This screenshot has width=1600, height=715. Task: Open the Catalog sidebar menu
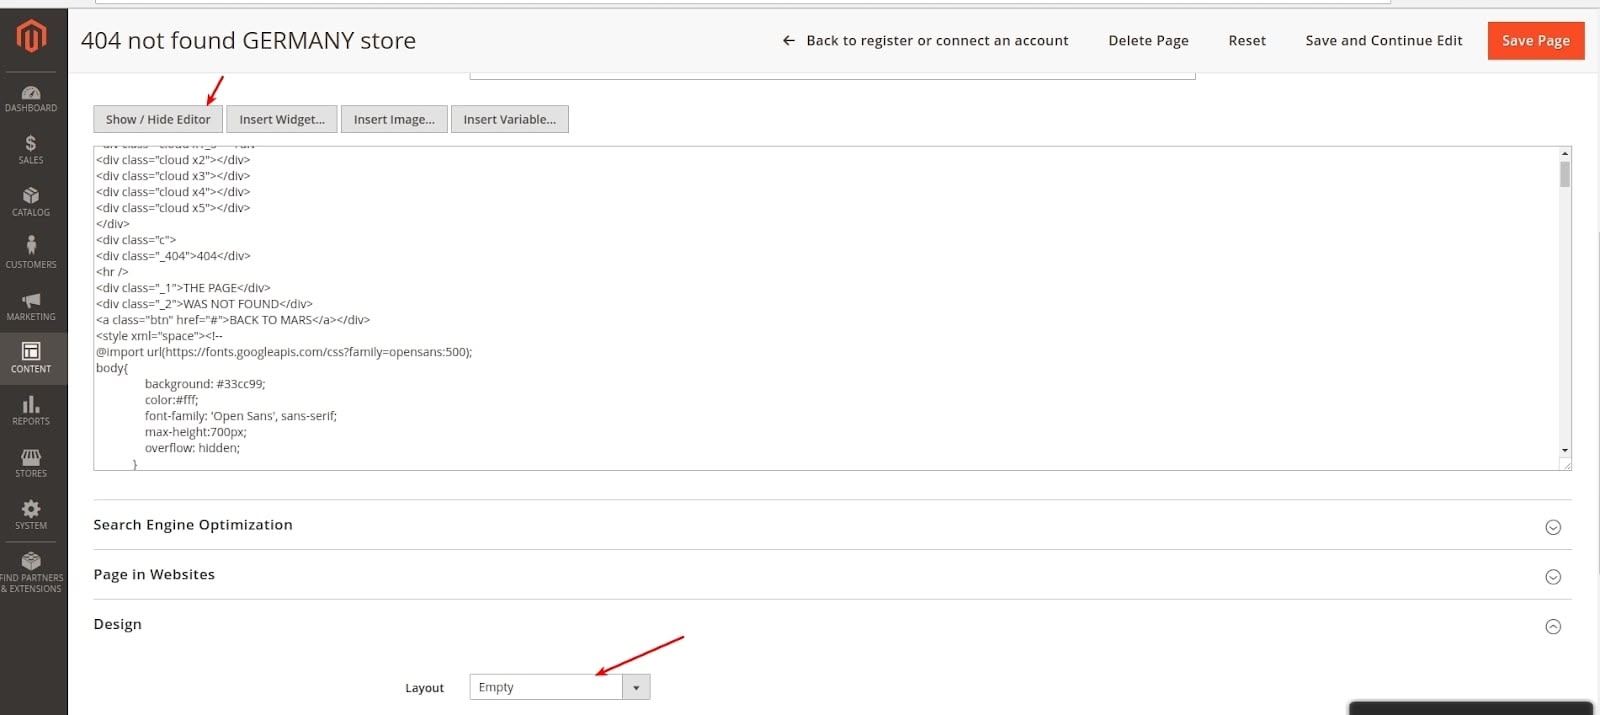coord(31,202)
